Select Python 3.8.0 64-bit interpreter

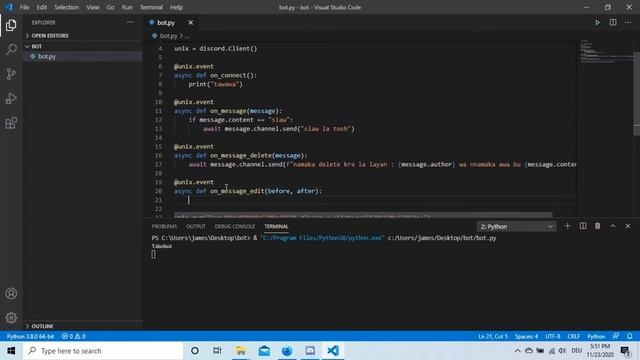click(x=30, y=336)
